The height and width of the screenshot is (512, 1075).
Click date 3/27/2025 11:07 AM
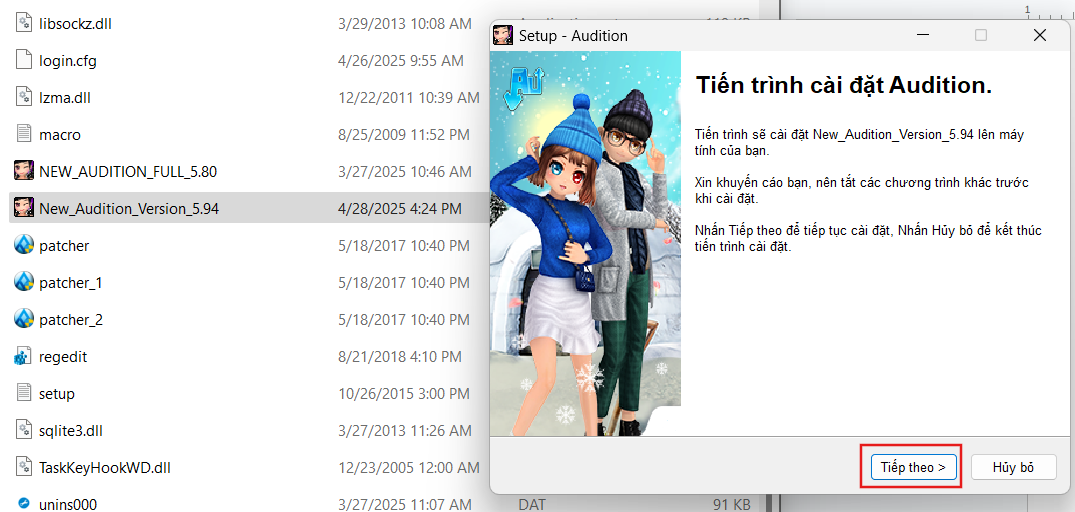click(x=405, y=504)
